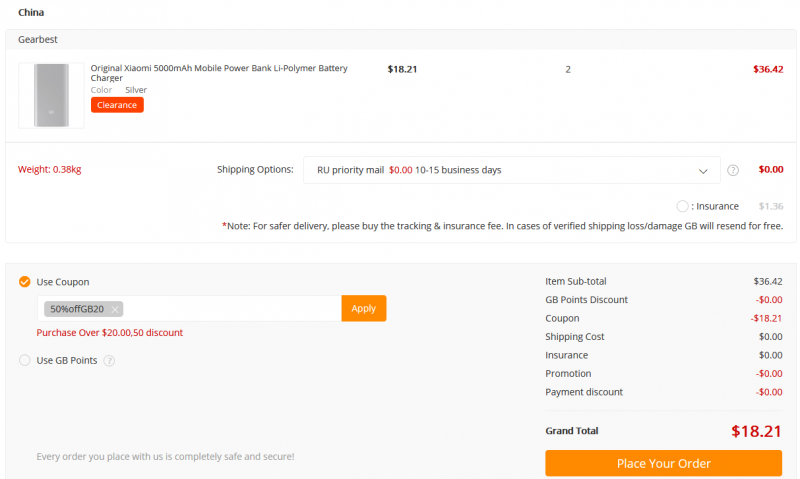Click the Apply coupon button
Image resolution: width=800 pixels, height=479 pixels.
pyautogui.click(x=364, y=308)
